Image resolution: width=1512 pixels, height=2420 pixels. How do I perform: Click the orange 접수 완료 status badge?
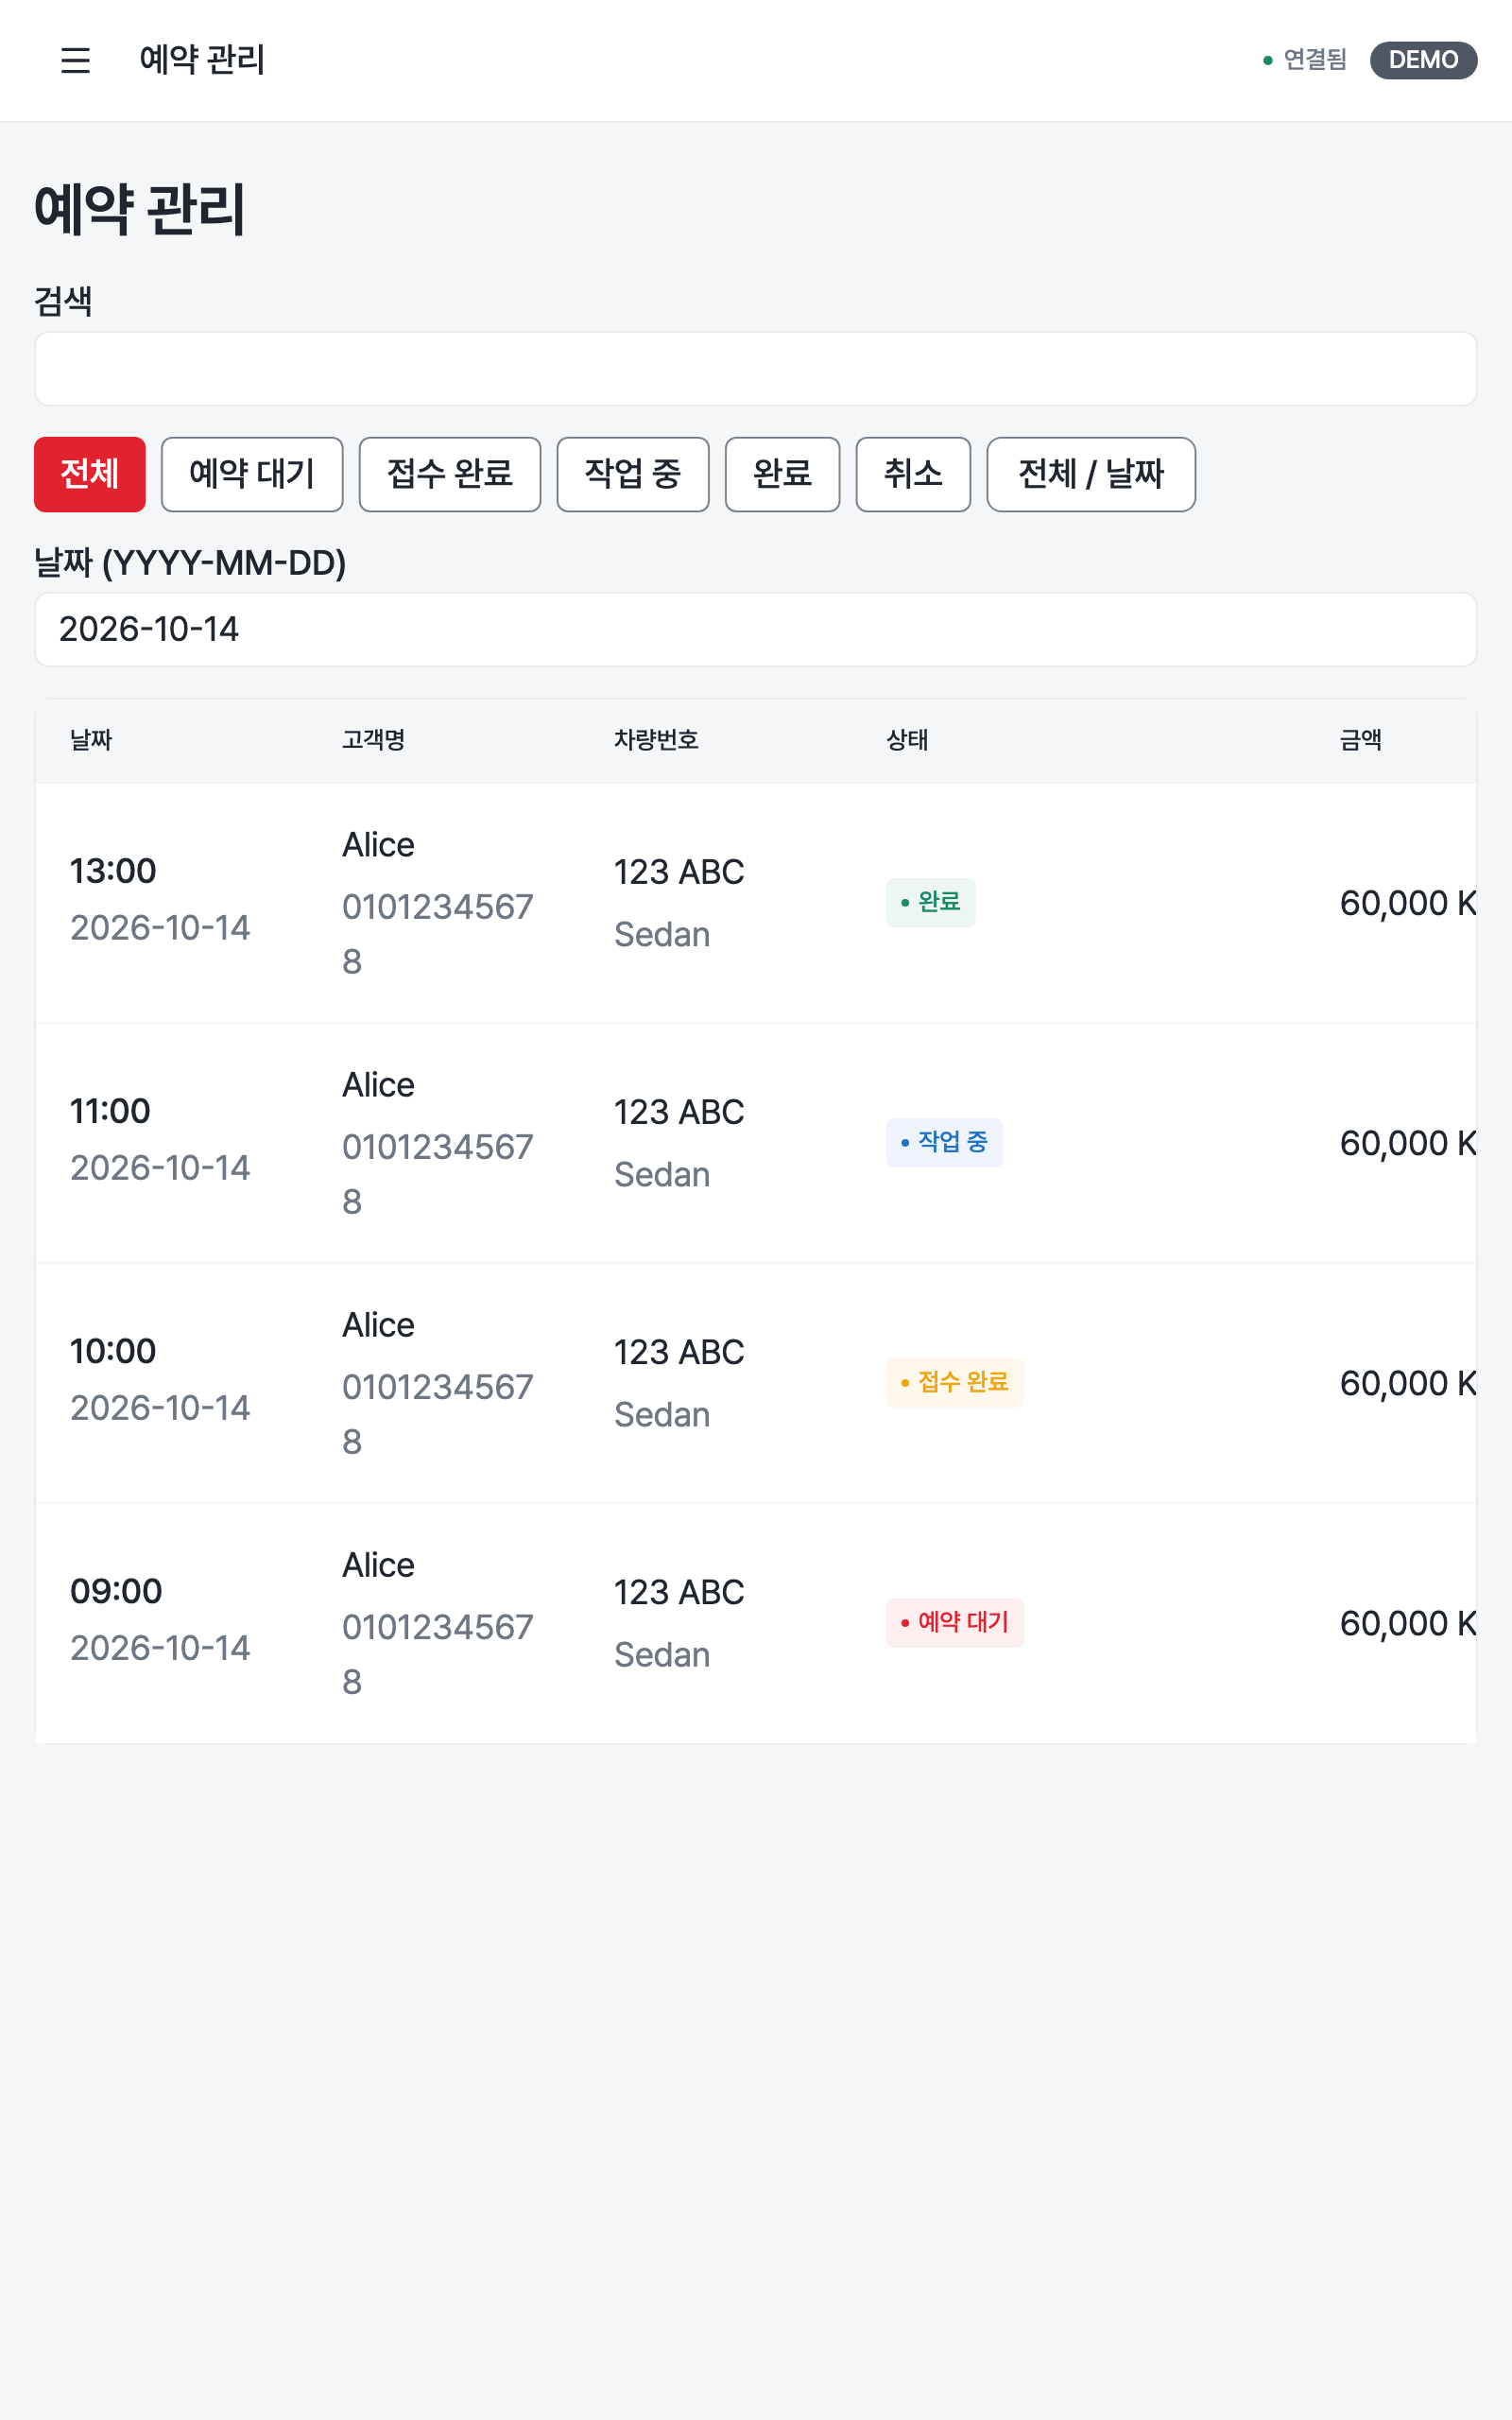954,1383
